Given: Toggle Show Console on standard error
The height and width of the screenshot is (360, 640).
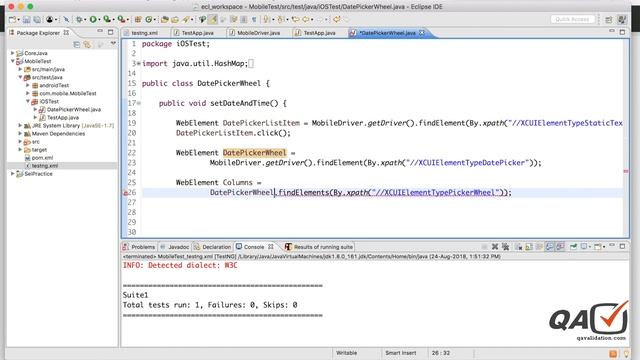Looking at the screenshot, I should [560, 247].
